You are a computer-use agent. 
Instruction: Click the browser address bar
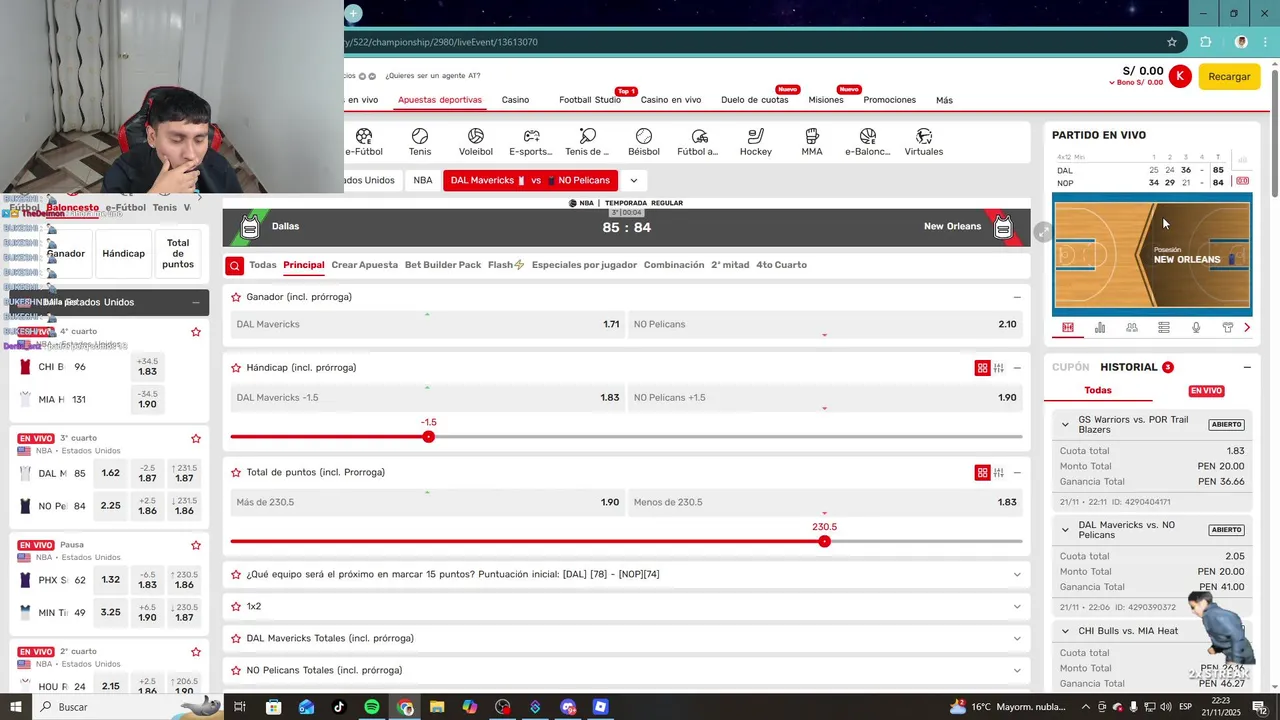[x=750, y=42]
